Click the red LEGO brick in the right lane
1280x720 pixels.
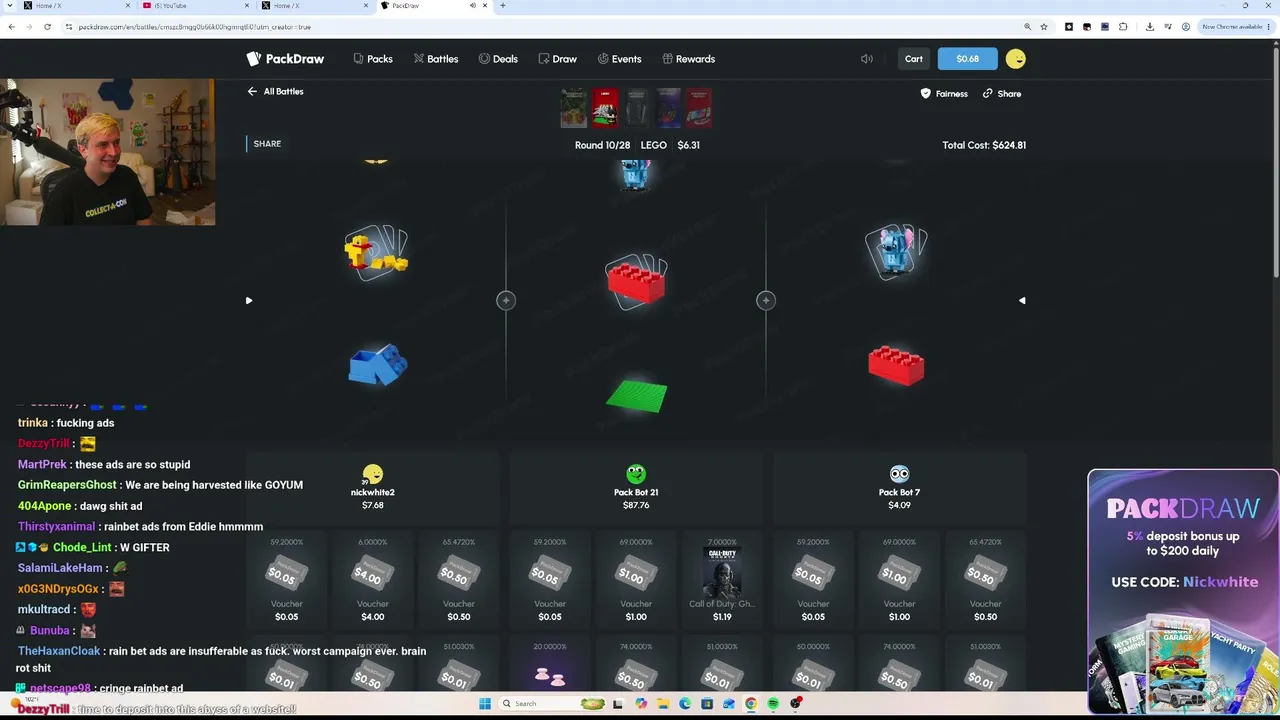[x=896, y=365]
